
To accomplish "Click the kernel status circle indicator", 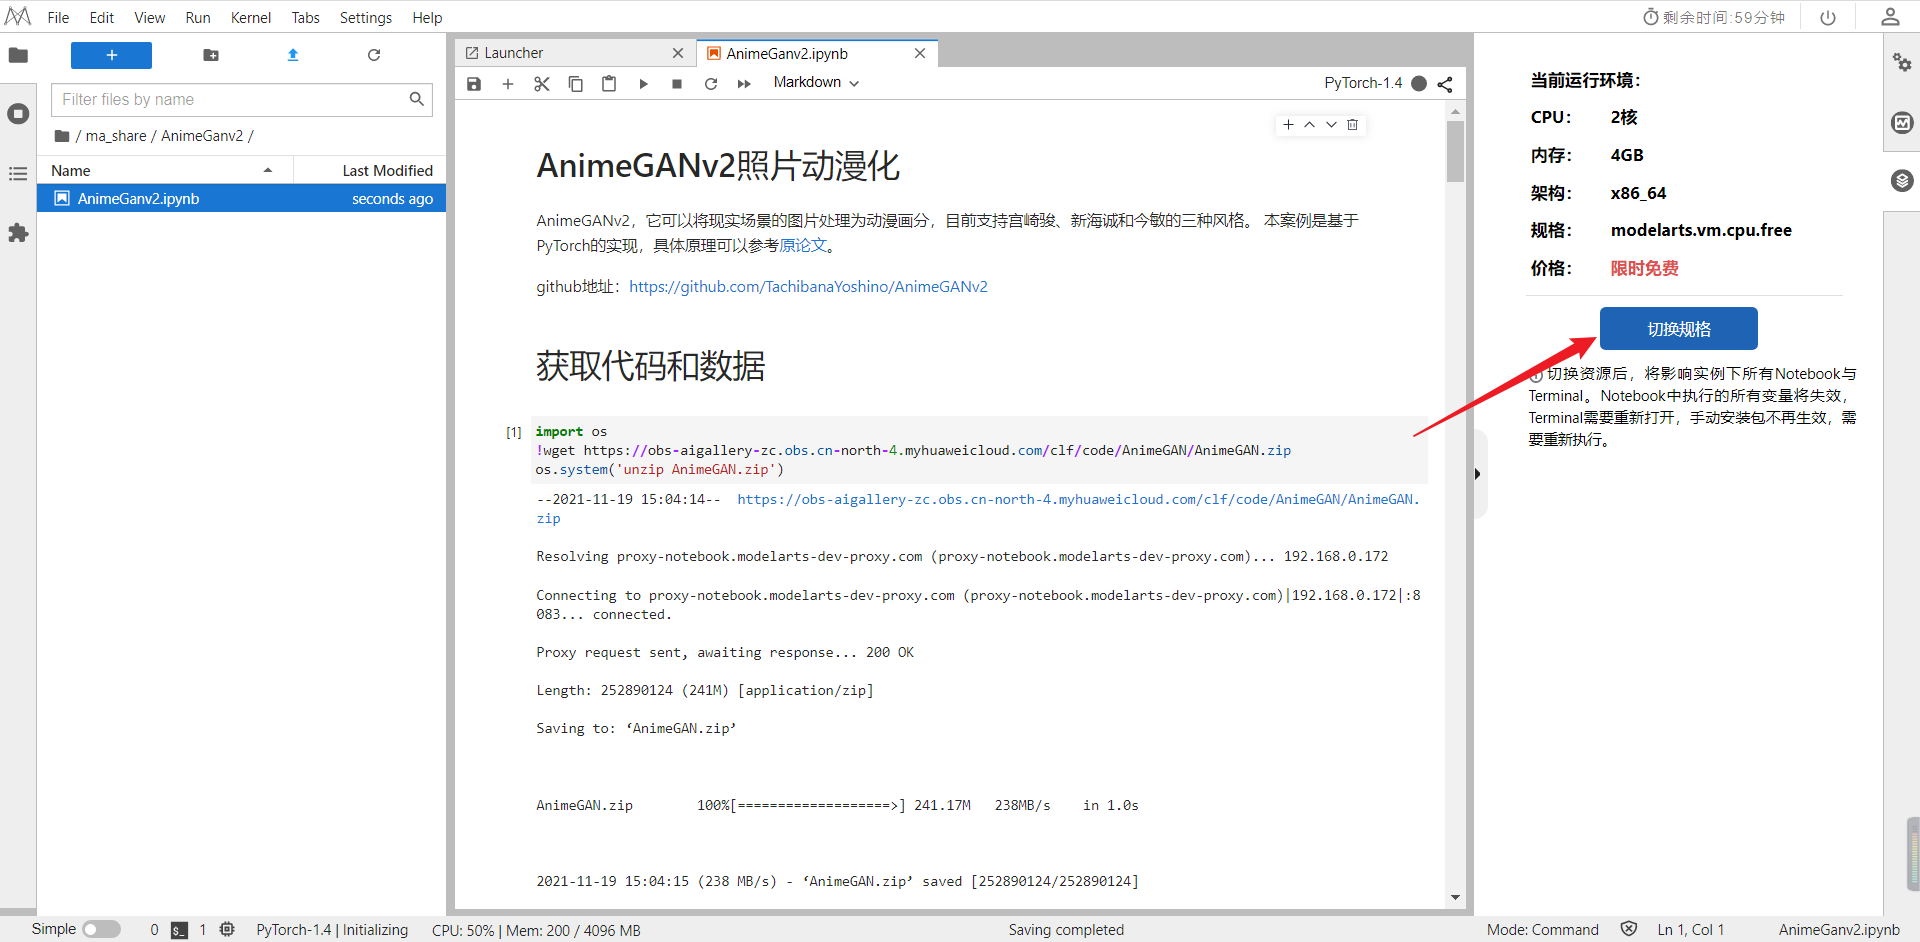I will pos(1419,83).
